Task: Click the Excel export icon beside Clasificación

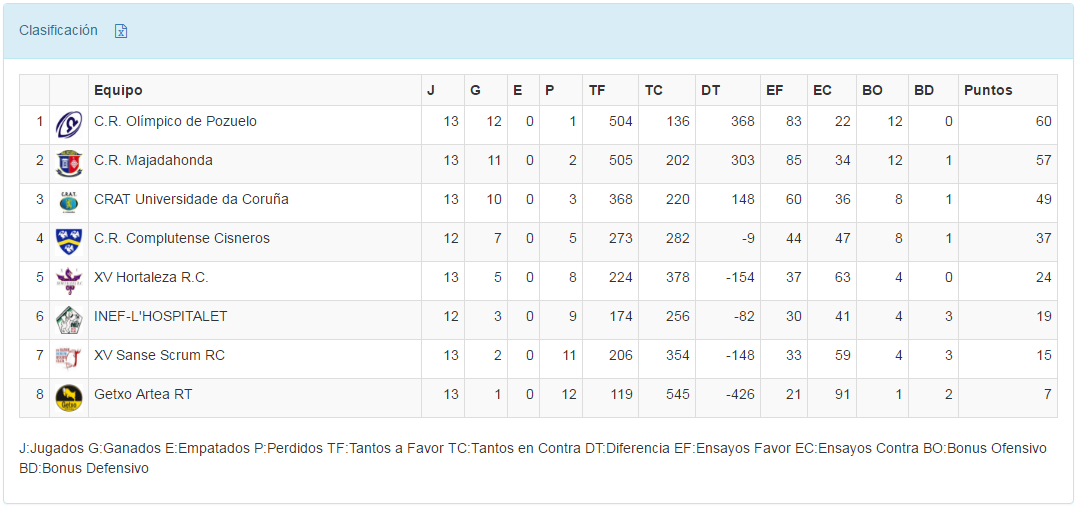Action: [x=121, y=31]
